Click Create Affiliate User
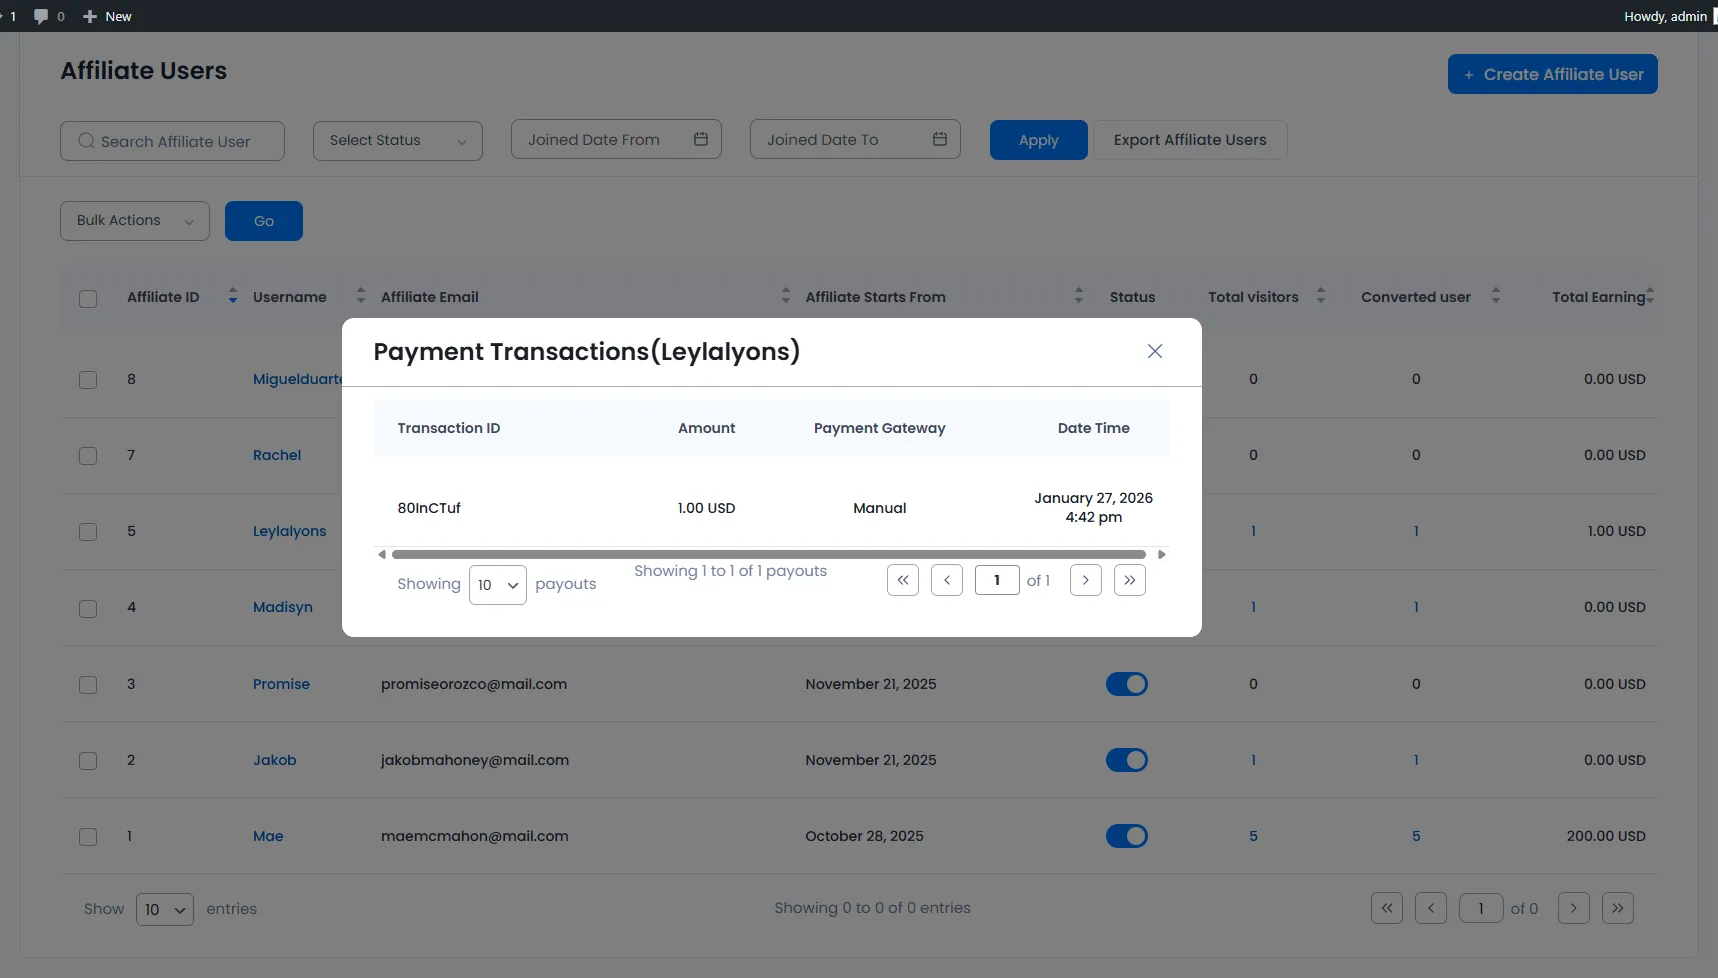This screenshot has width=1718, height=978. point(1551,74)
